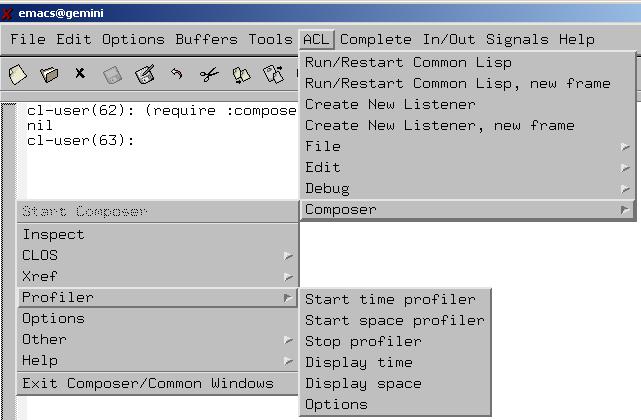Click the open folder toolbar icon

[x=49, y=74]
